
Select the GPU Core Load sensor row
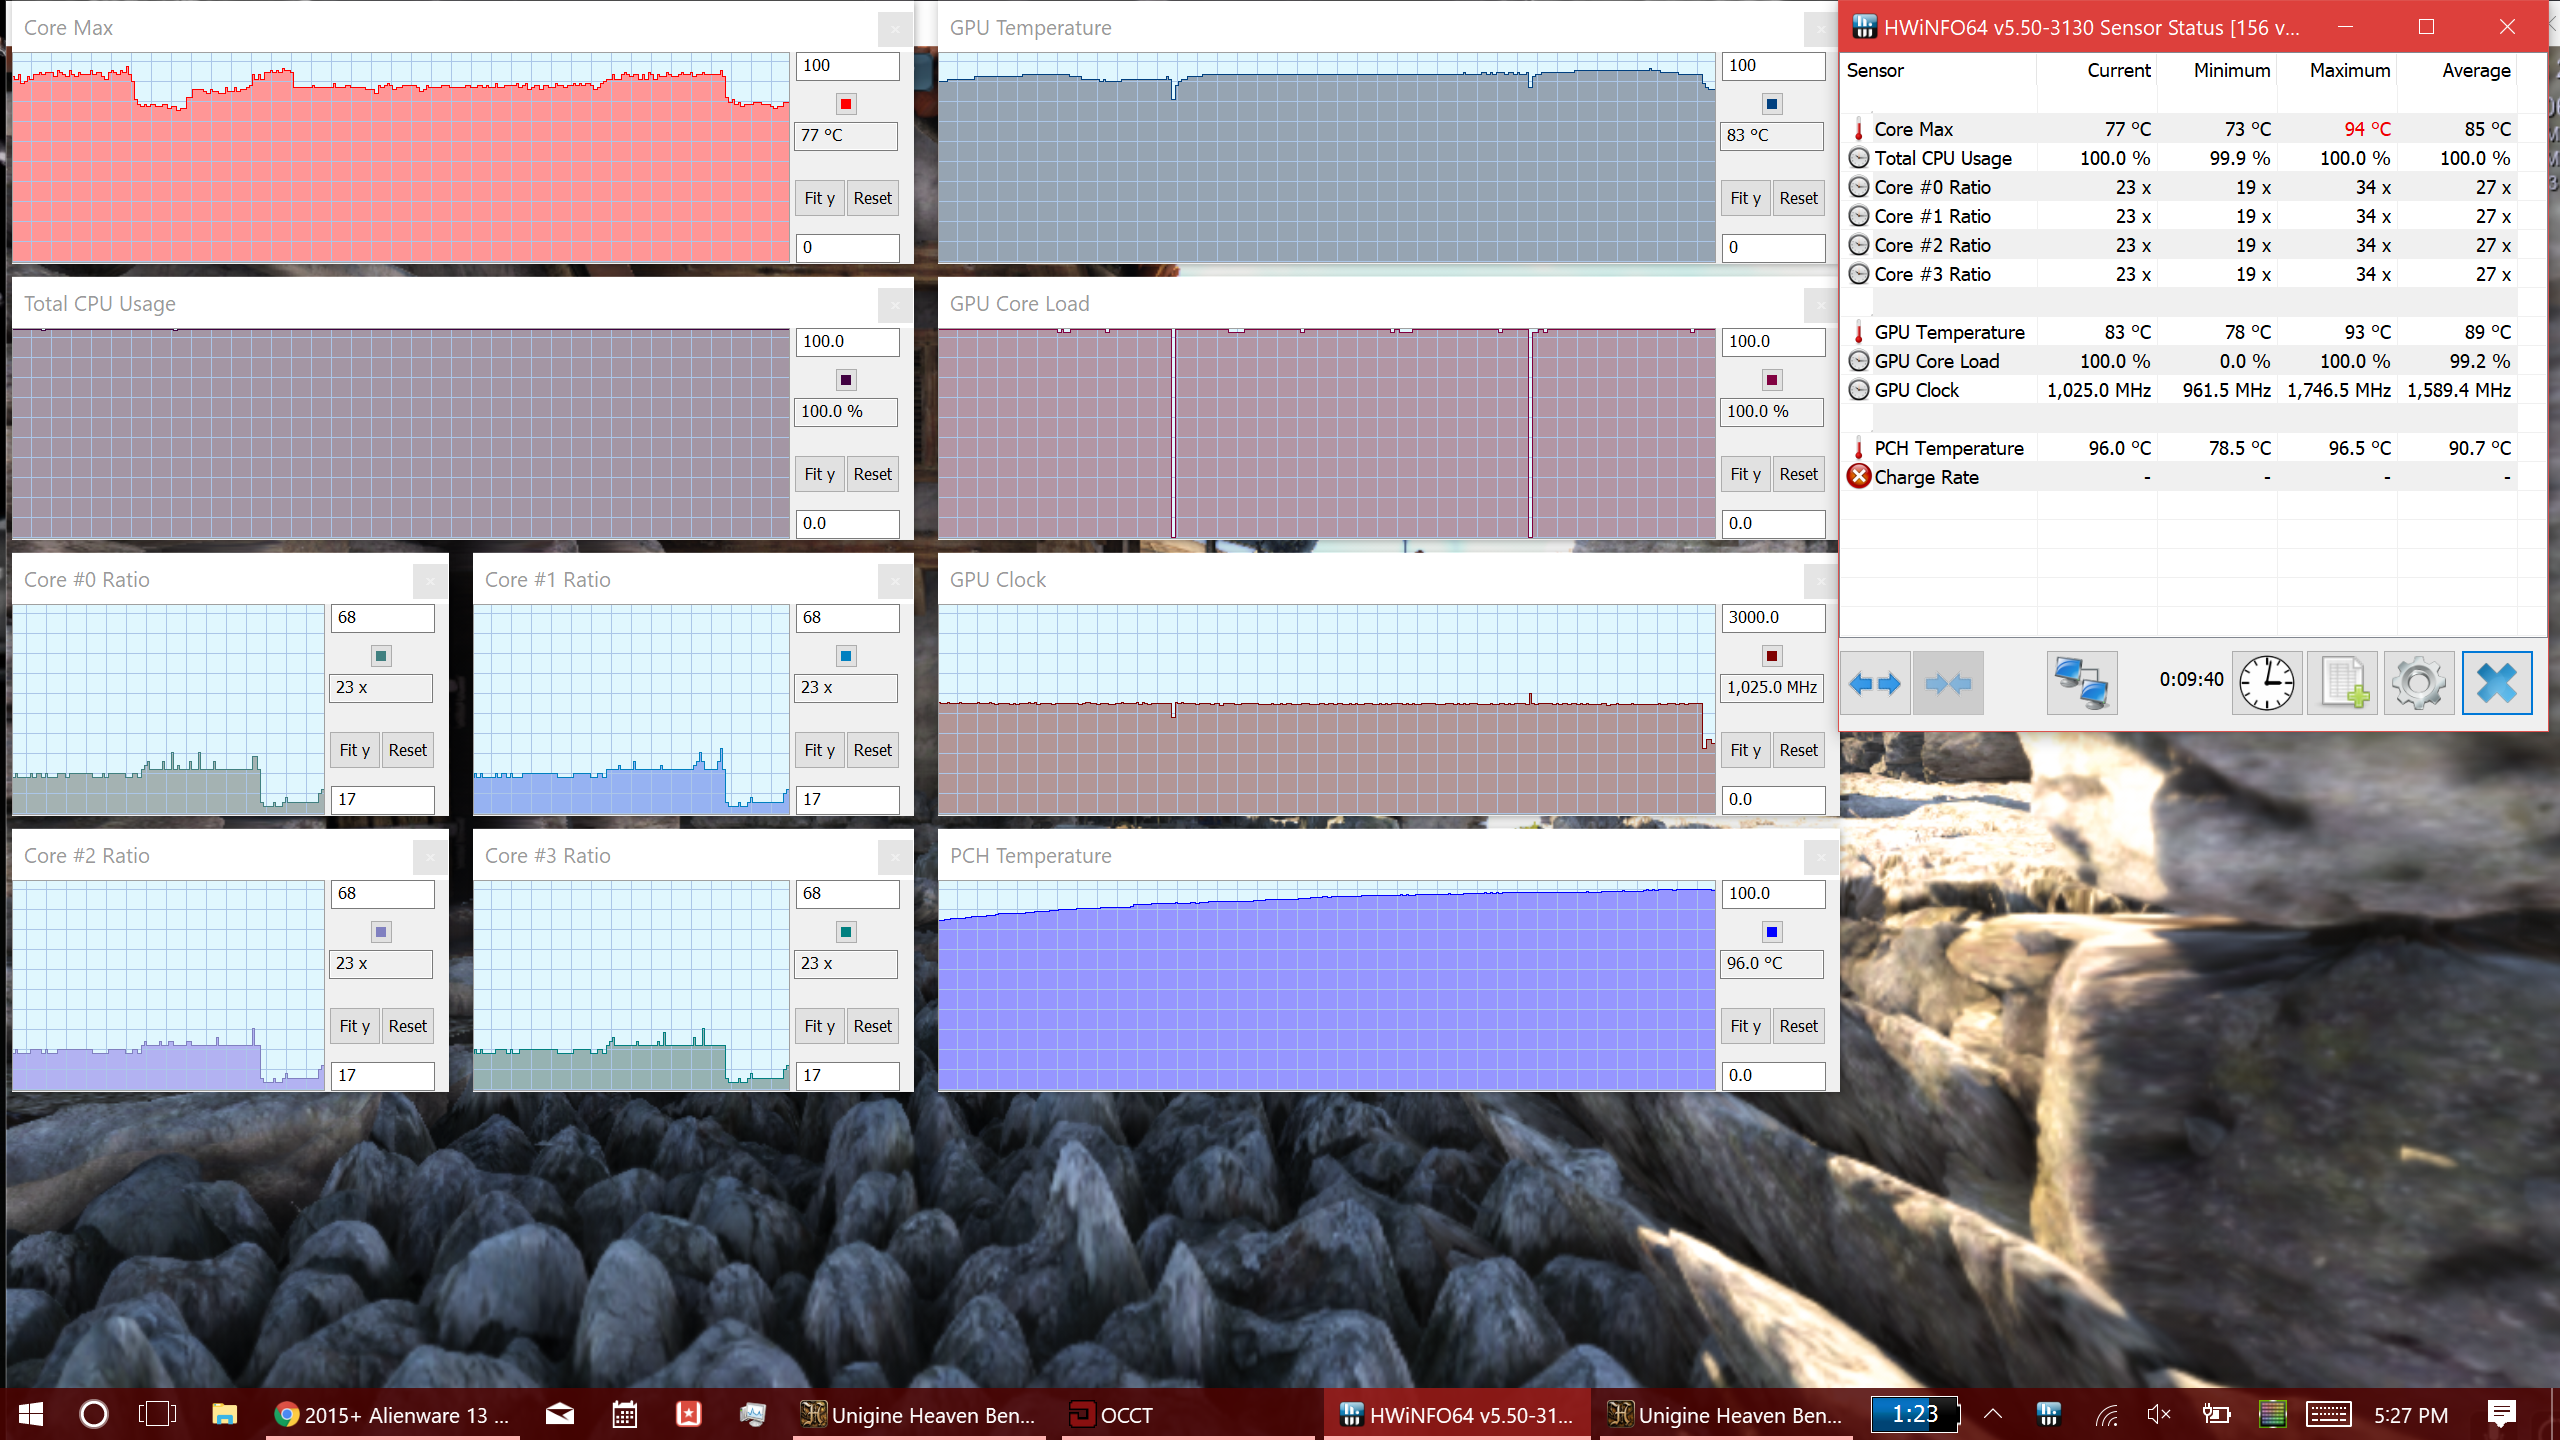pyautogui.click(x=2180, y=361)
